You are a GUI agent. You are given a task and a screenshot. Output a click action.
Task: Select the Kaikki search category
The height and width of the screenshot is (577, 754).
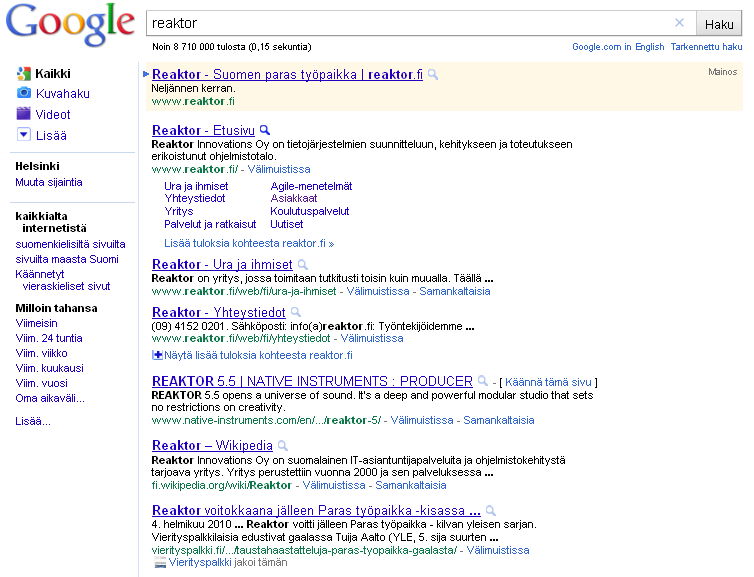pyautogui.click(x=53, y=74)
